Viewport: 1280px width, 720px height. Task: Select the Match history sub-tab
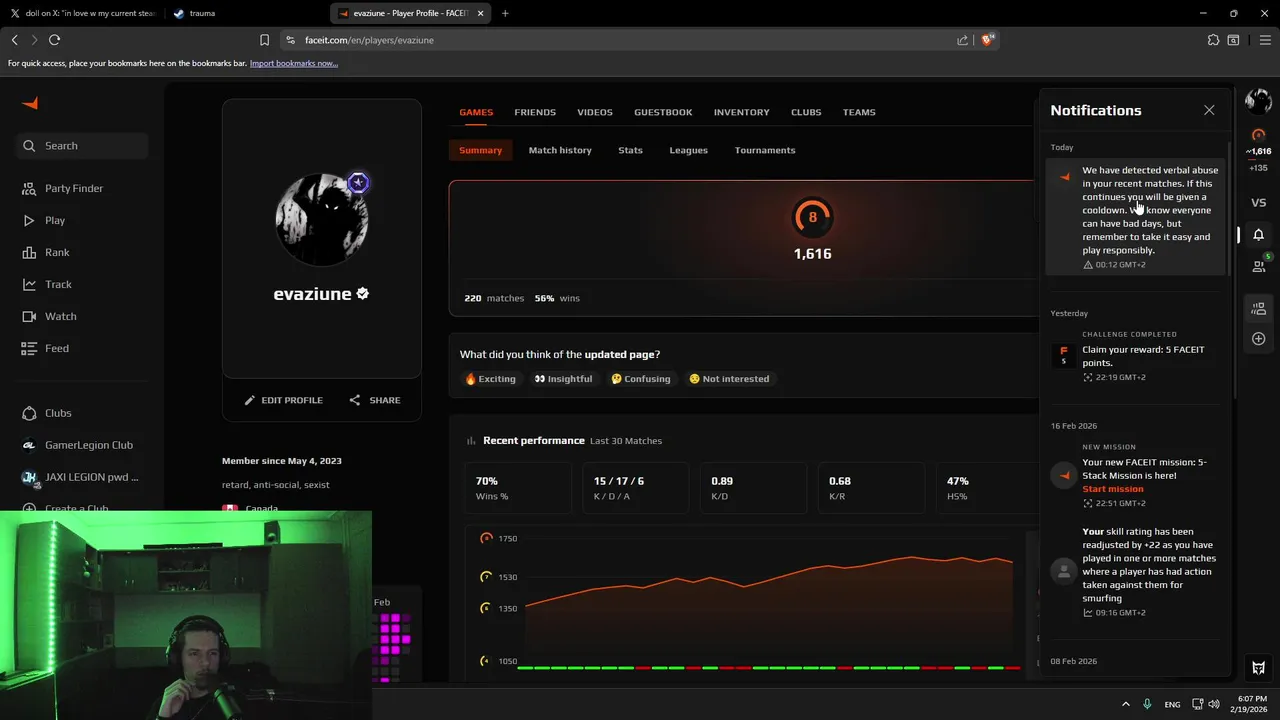[x=560, y=150]
